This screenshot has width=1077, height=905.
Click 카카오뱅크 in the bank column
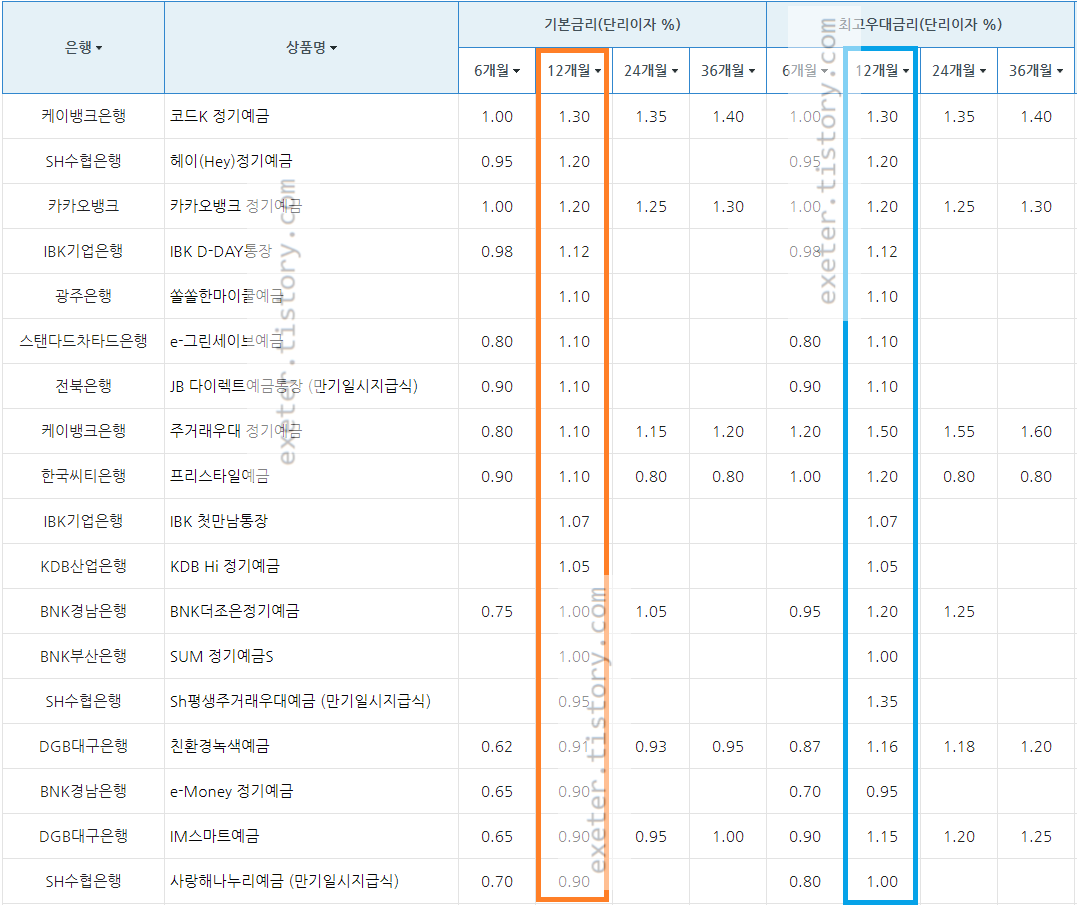83,206
